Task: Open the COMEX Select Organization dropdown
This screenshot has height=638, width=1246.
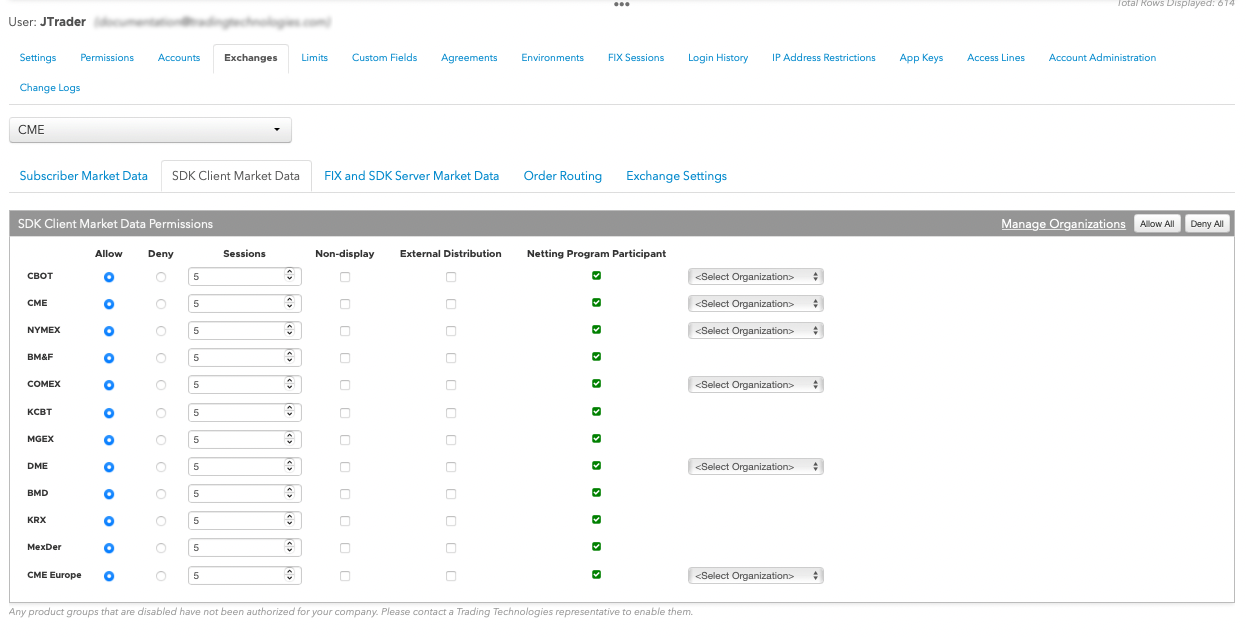Action: tap(756, 385)
